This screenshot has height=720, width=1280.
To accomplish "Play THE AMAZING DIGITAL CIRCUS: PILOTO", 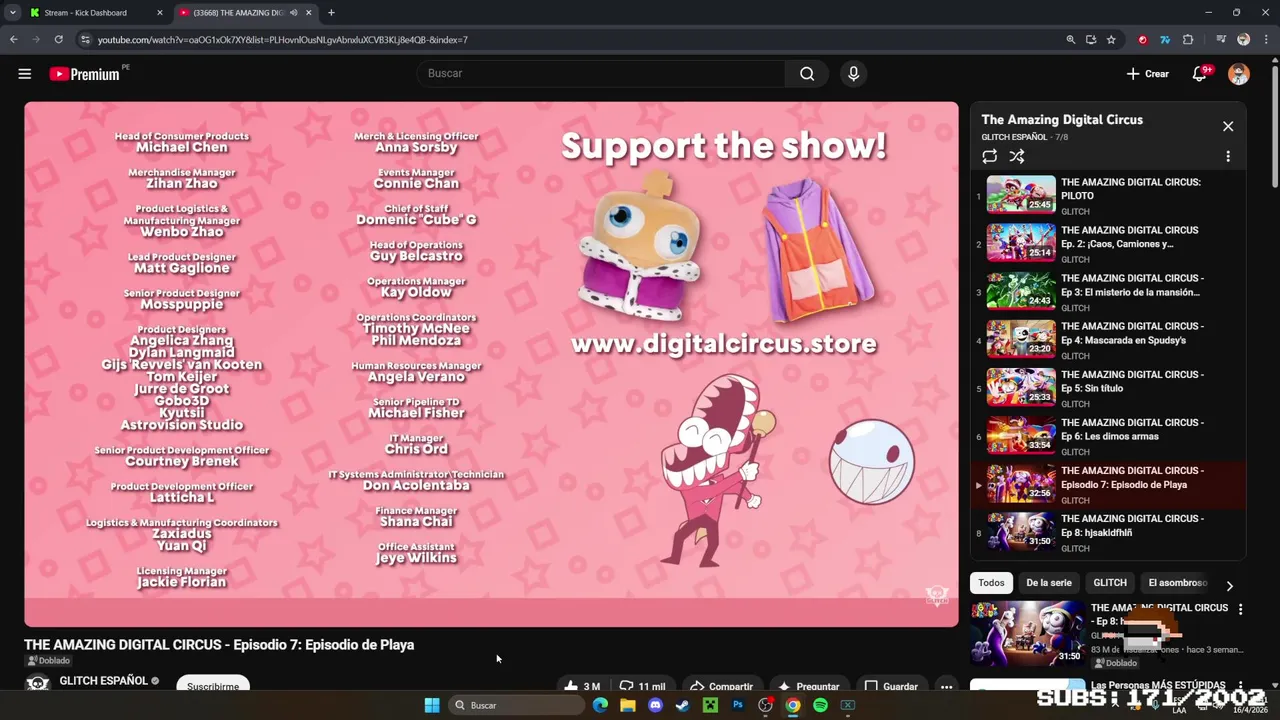I will [1108, 196].
